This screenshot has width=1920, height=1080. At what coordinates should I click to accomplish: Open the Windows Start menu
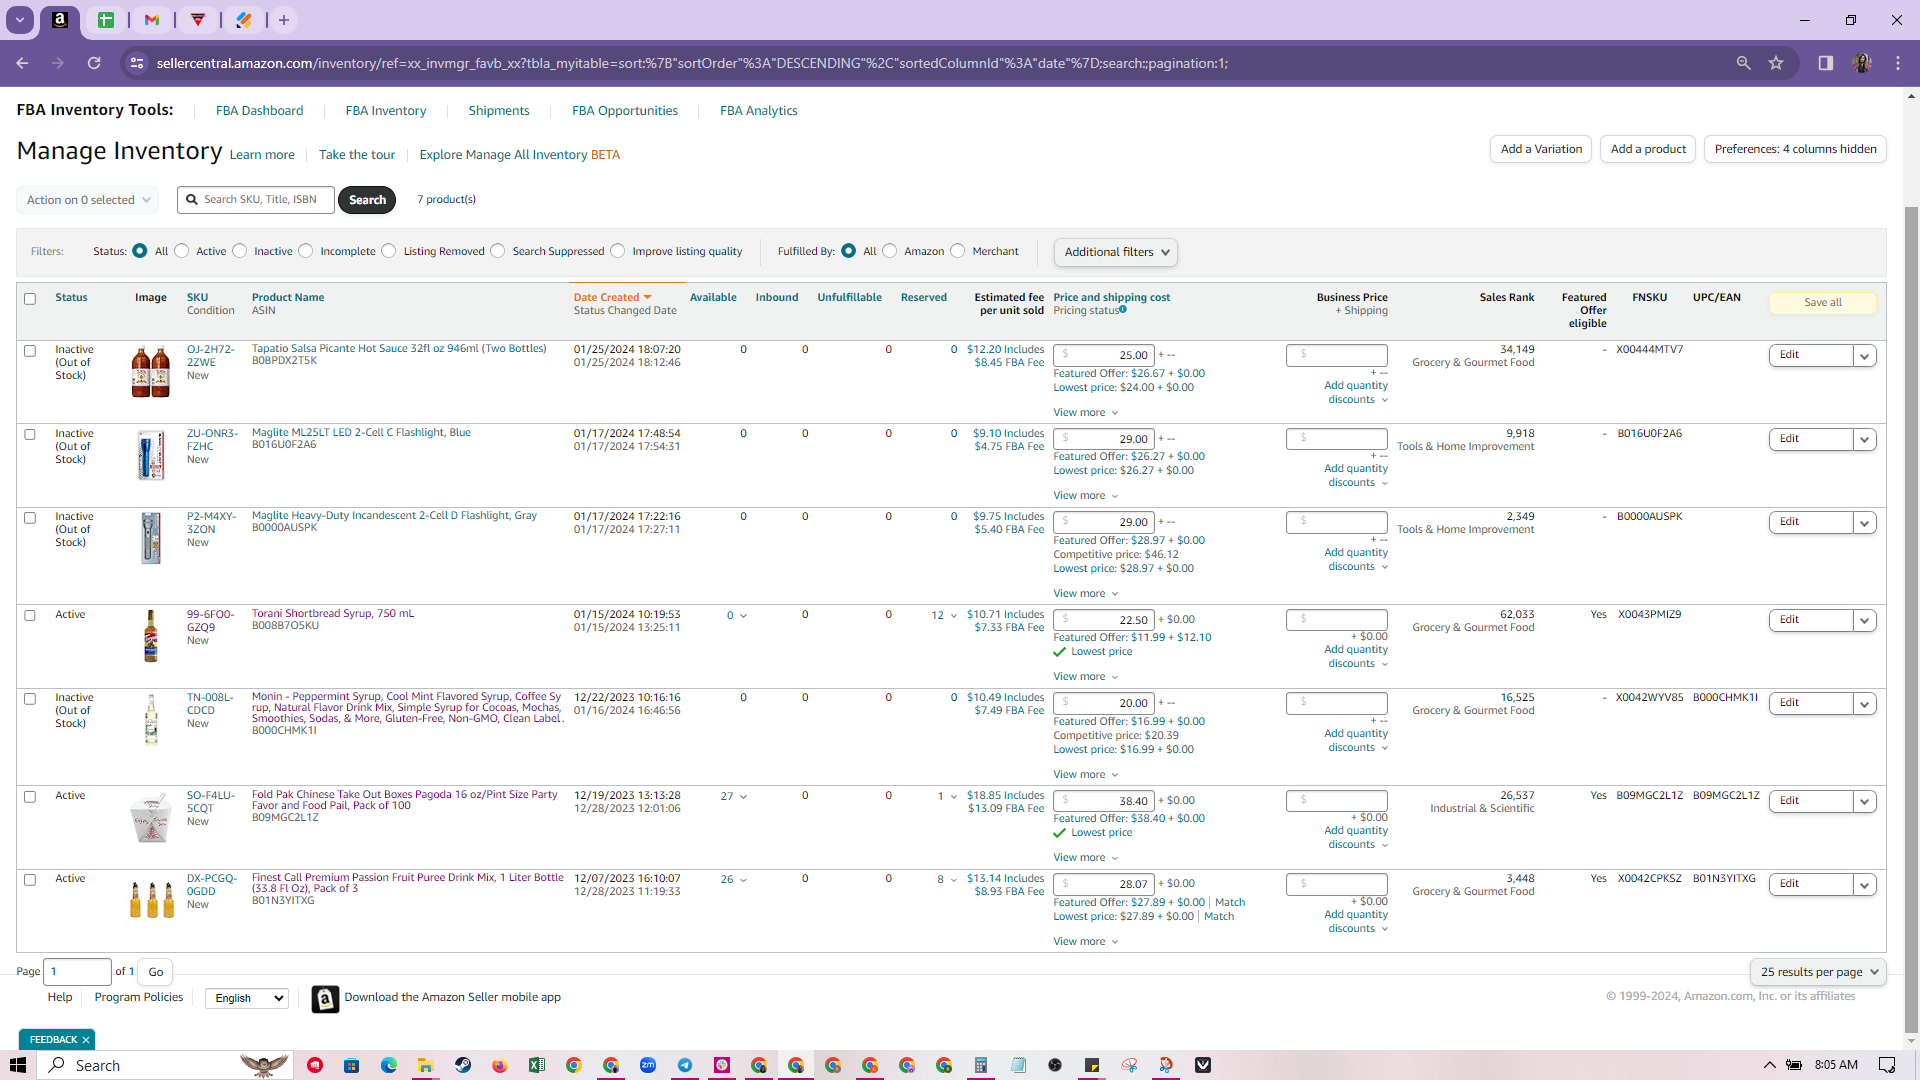(18, 1065)
